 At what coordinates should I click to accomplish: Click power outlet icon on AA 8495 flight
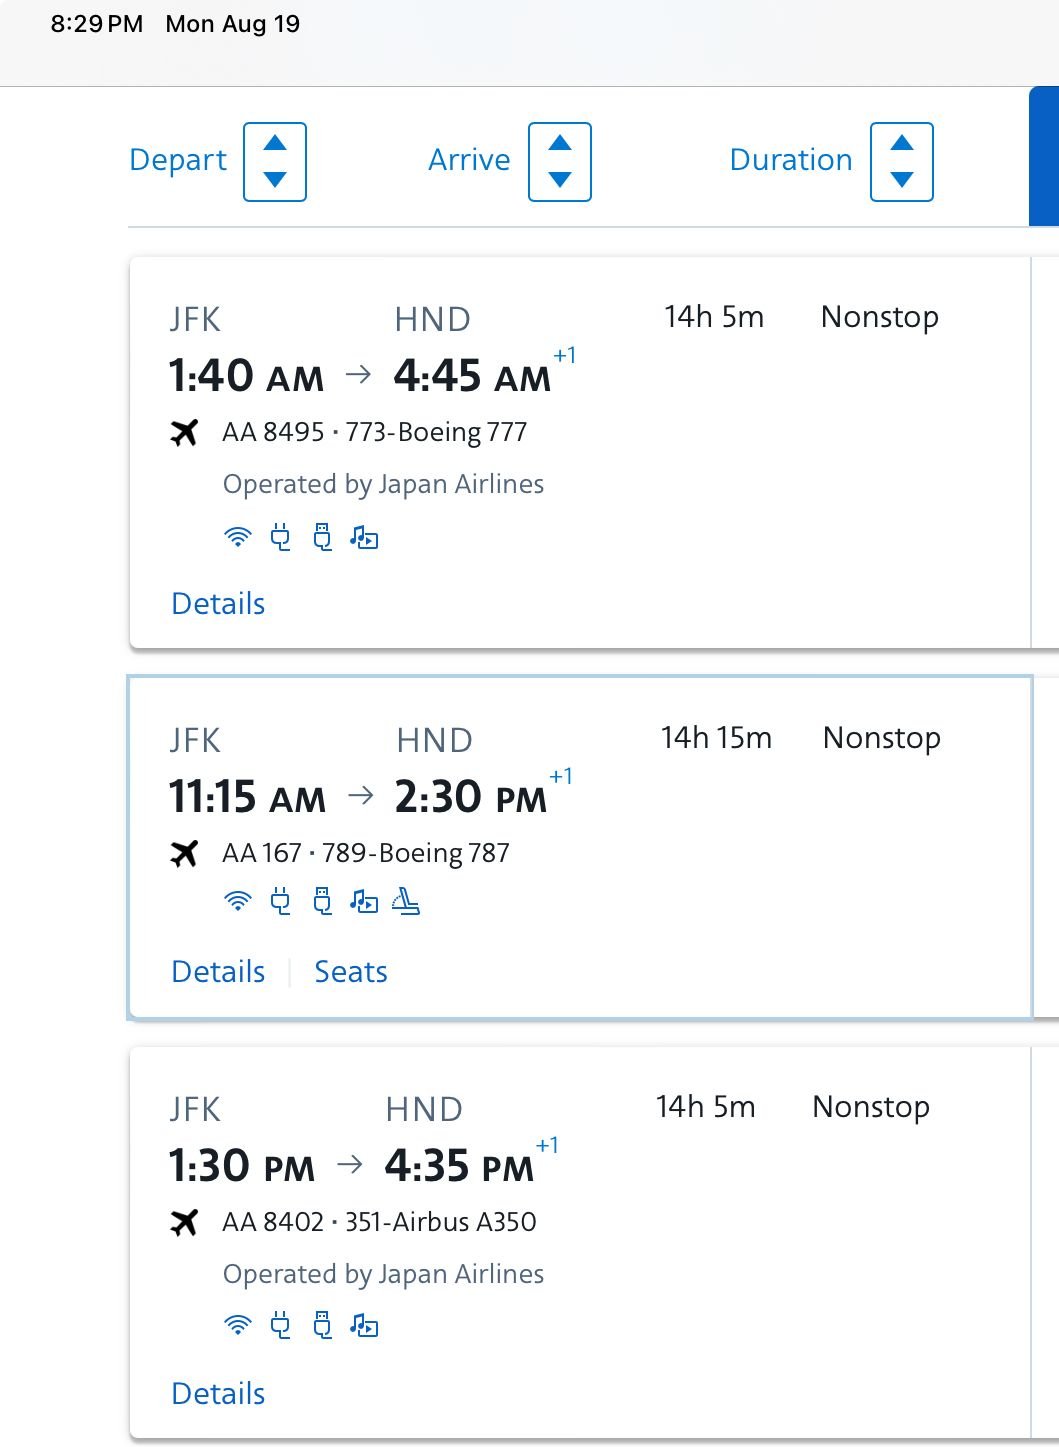(281, 538)
